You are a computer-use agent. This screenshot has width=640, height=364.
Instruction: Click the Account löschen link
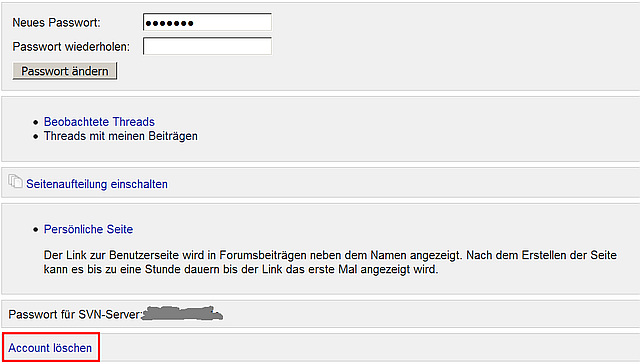(50, 348)
